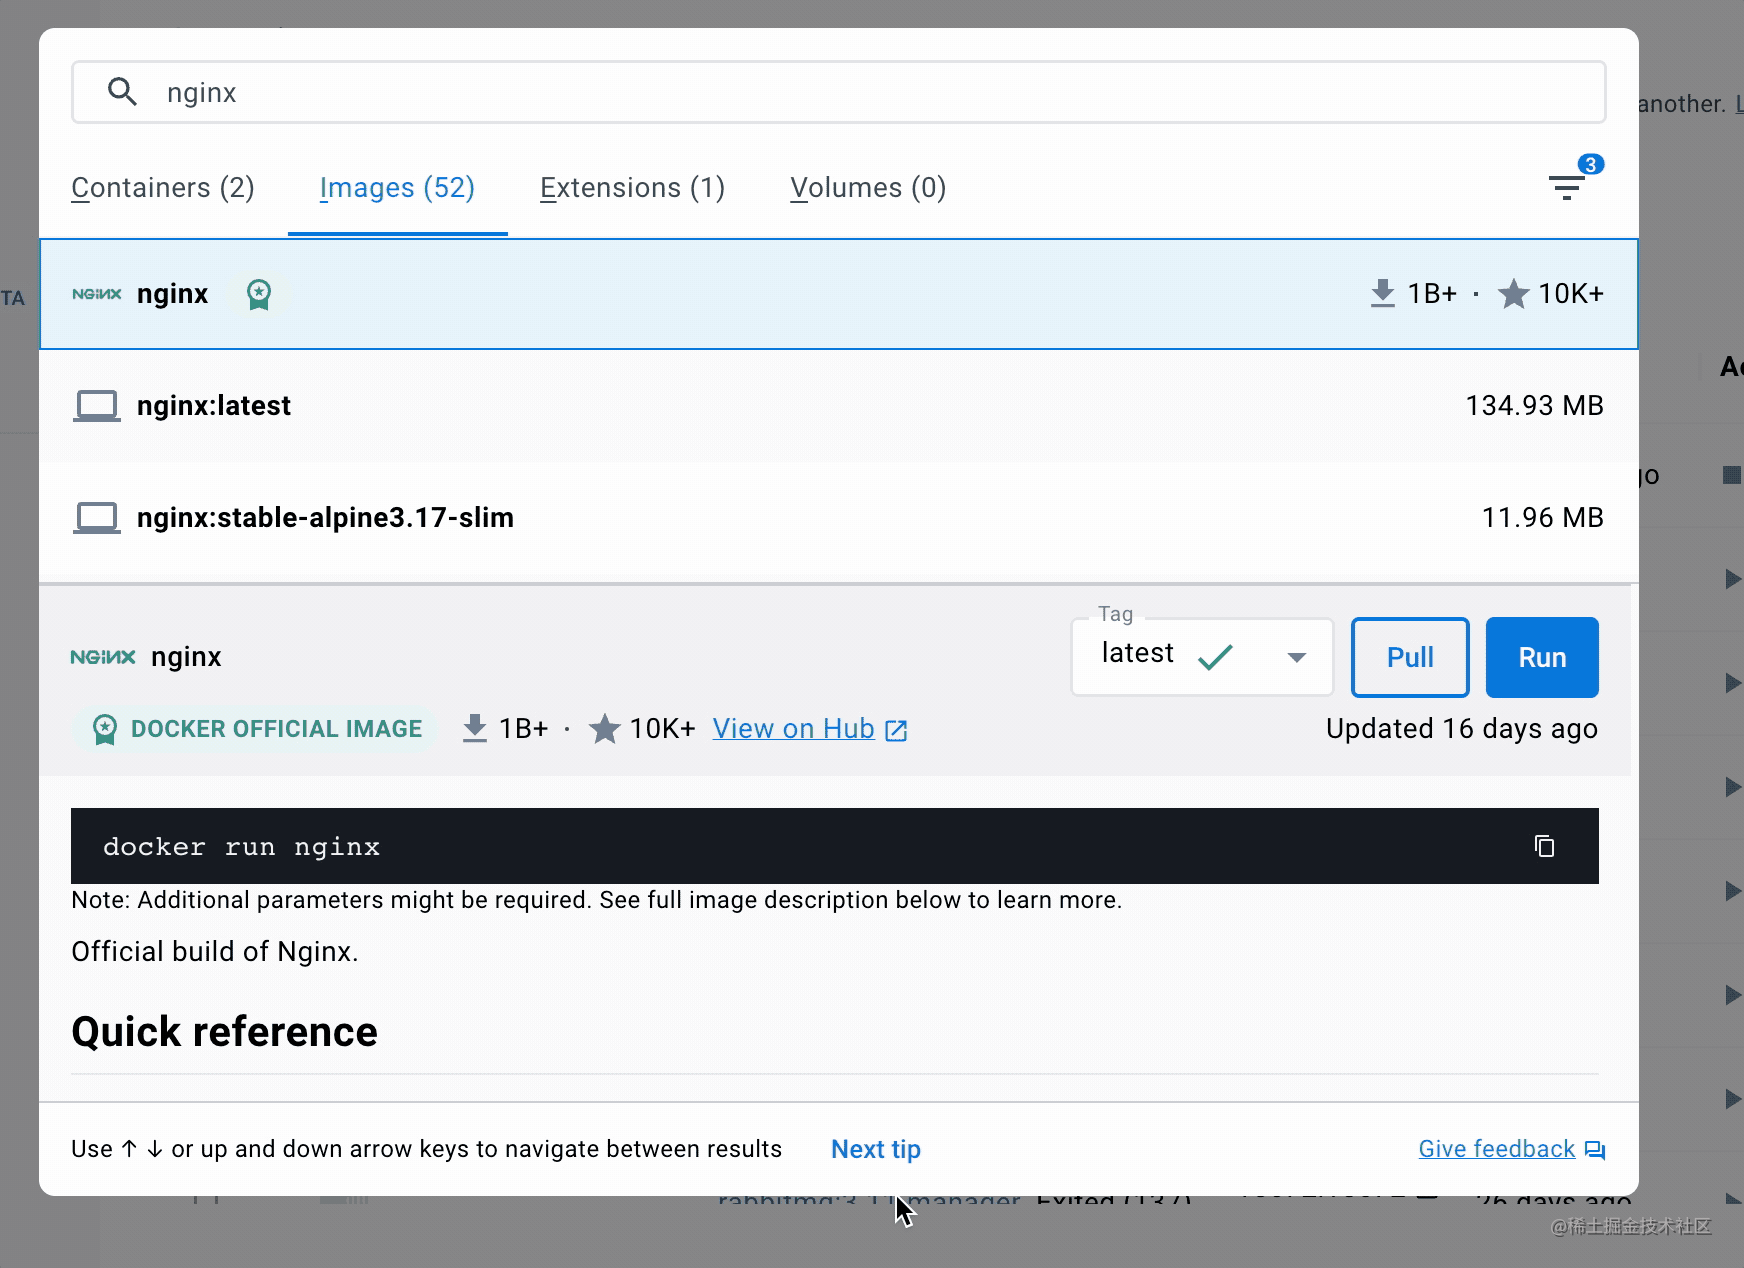Select the latest tag combo box
The width and height of the screenshot is (1744, 1268).
1202,657
